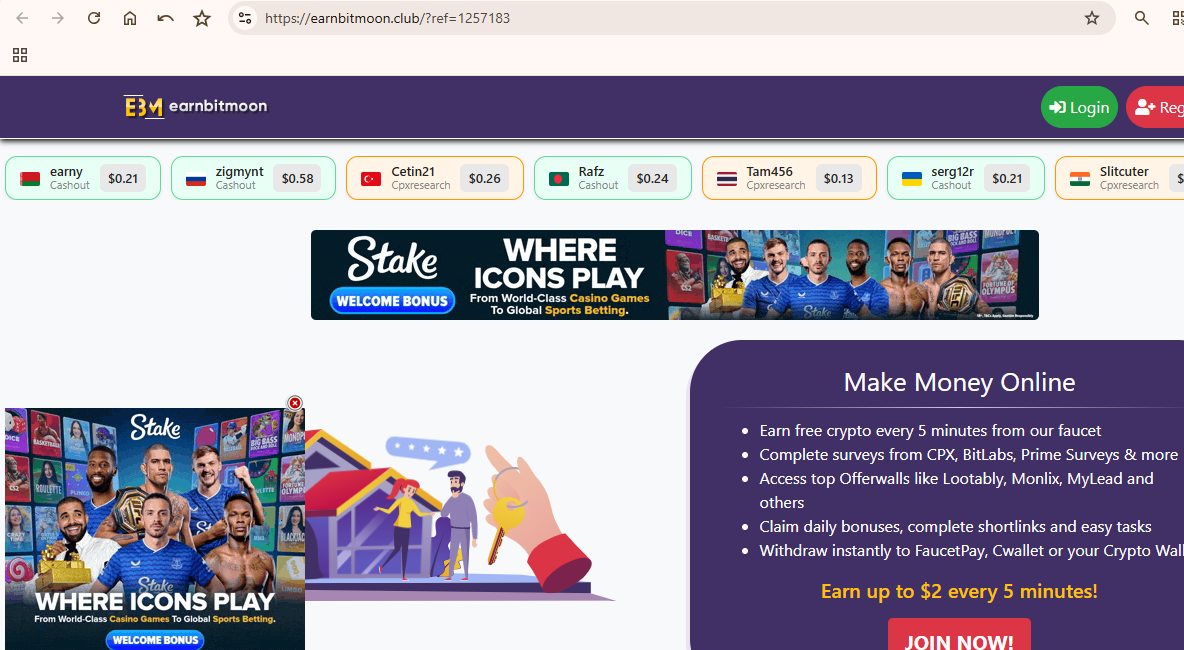Click the surveys bullet mentioning BitLabs
The image size is (1184, 650).
(x=969, y=455)
